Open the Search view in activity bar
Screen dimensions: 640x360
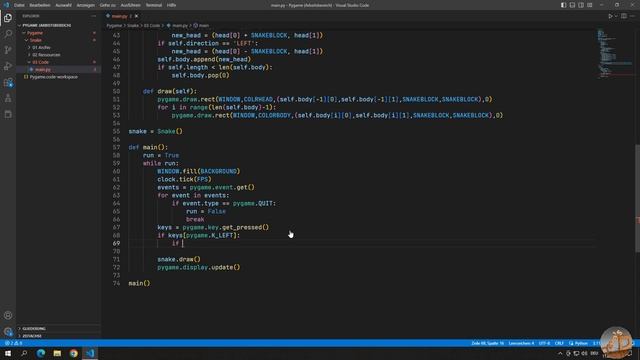(x=8, y=34)
